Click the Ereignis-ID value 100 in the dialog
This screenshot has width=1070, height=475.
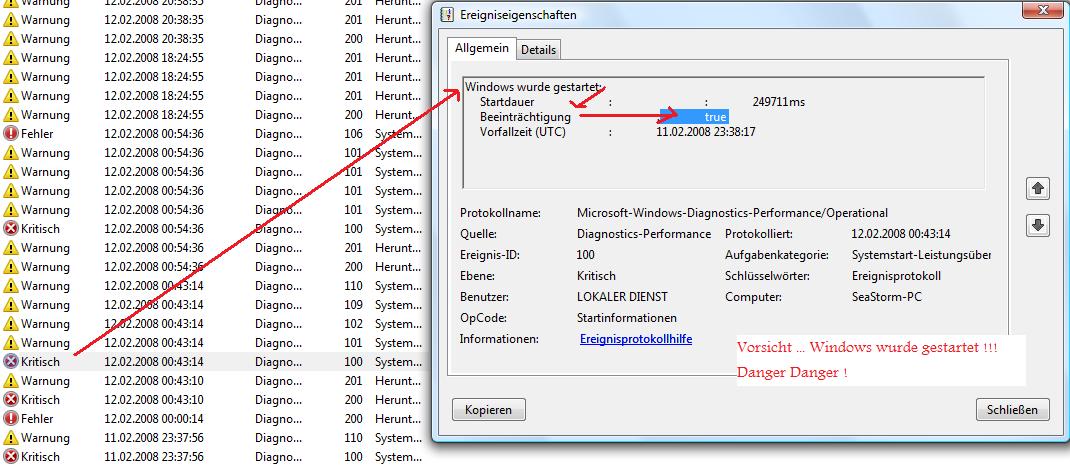click(585, 255)
